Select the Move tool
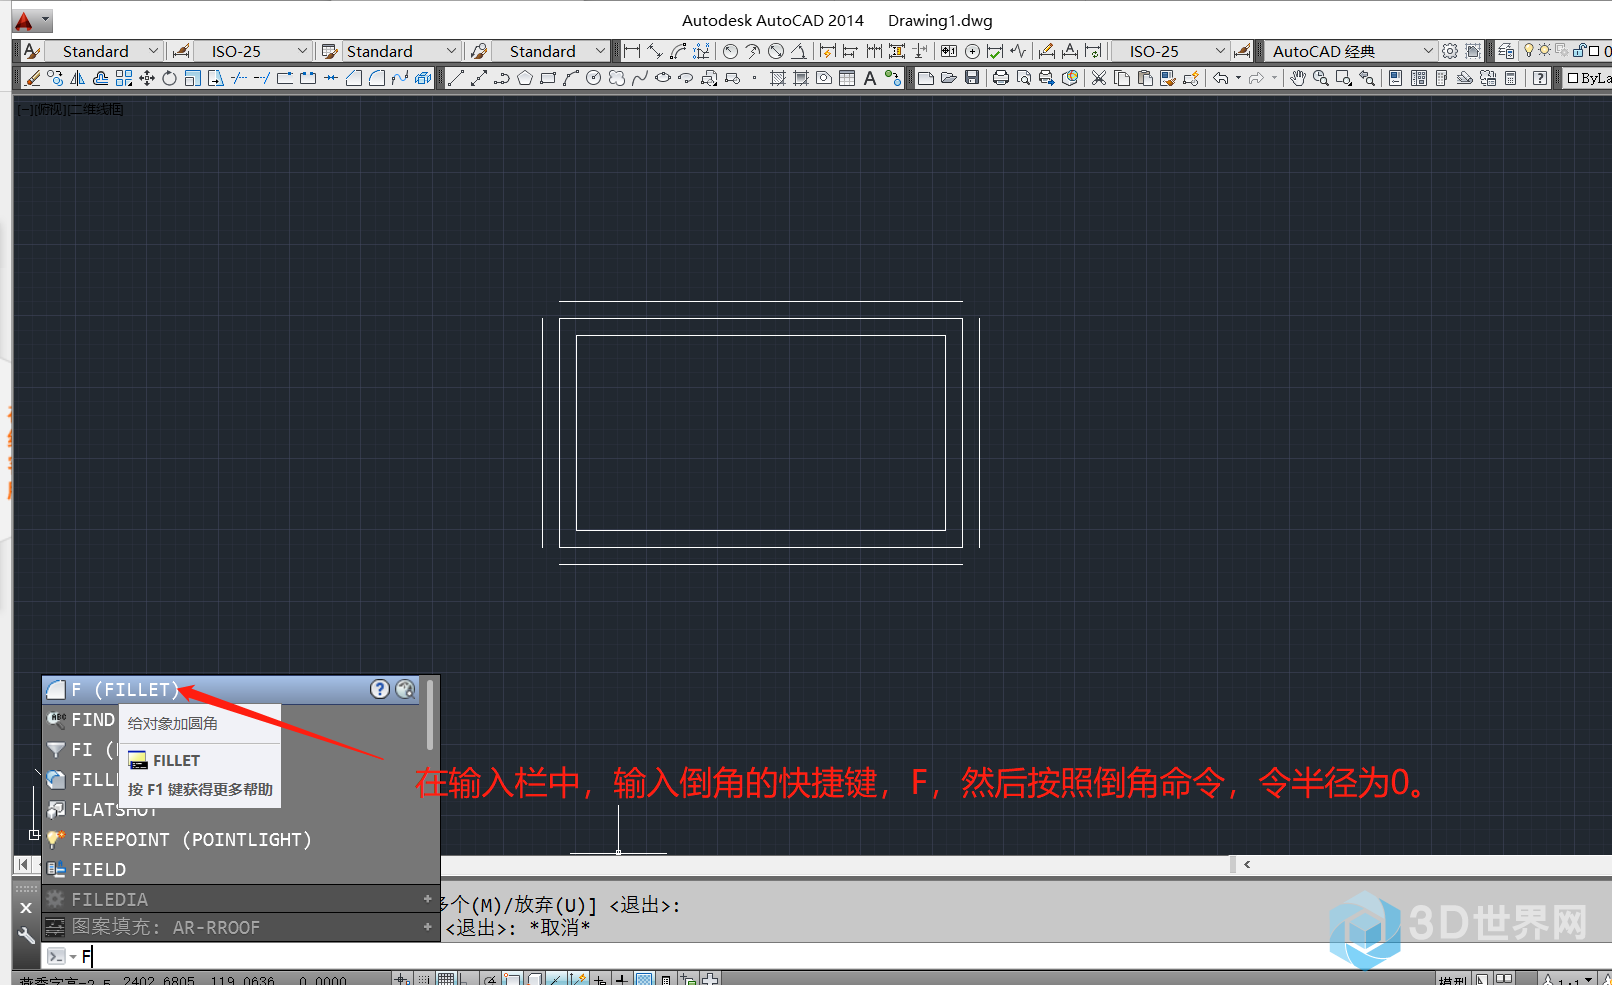 pyautogui.click(x=147, y=78)
